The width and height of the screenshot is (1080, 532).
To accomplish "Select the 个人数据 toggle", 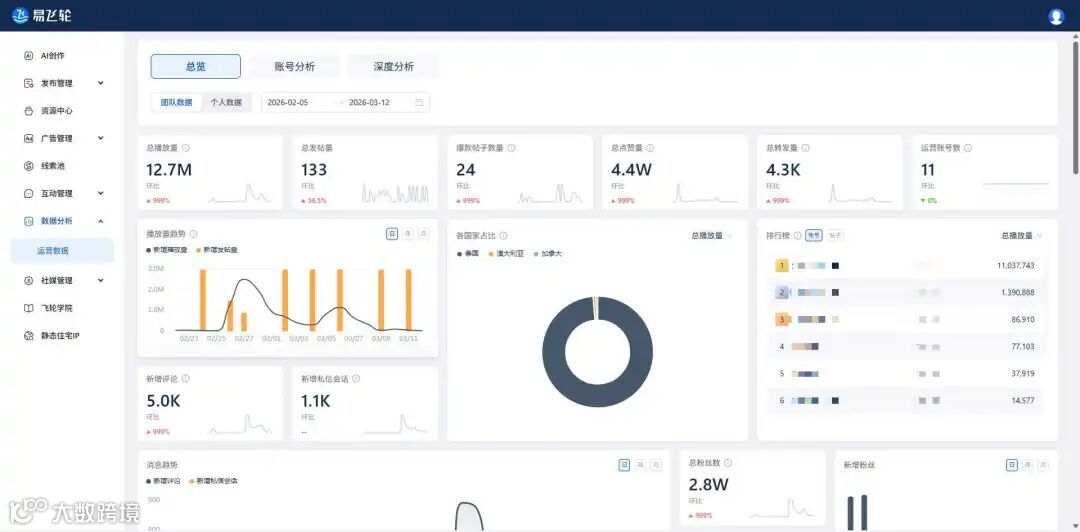I will point(226,102).
